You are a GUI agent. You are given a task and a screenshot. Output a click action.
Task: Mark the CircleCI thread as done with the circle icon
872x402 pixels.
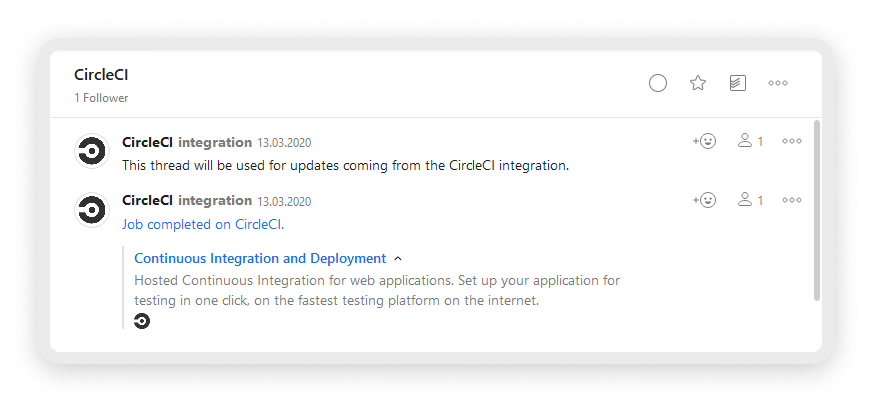click(x=657, y=83)
